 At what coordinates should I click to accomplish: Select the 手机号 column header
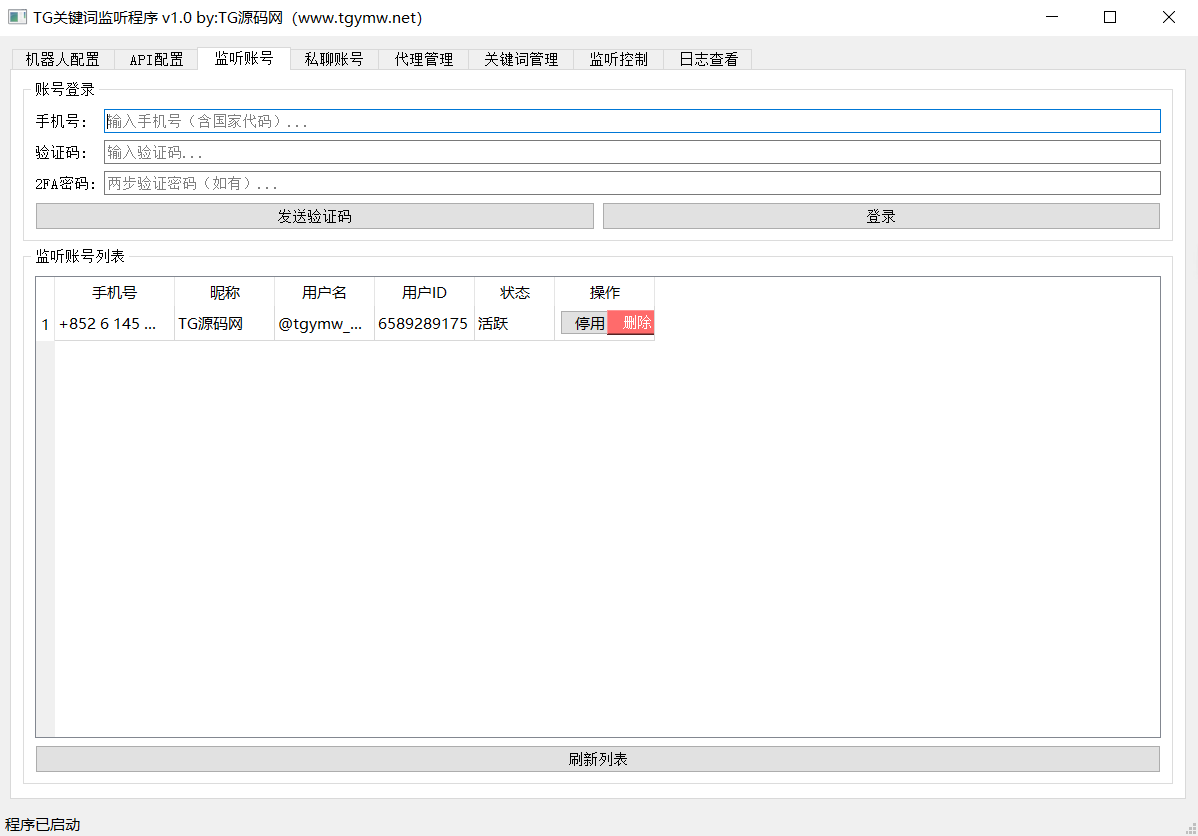[115, 293]
